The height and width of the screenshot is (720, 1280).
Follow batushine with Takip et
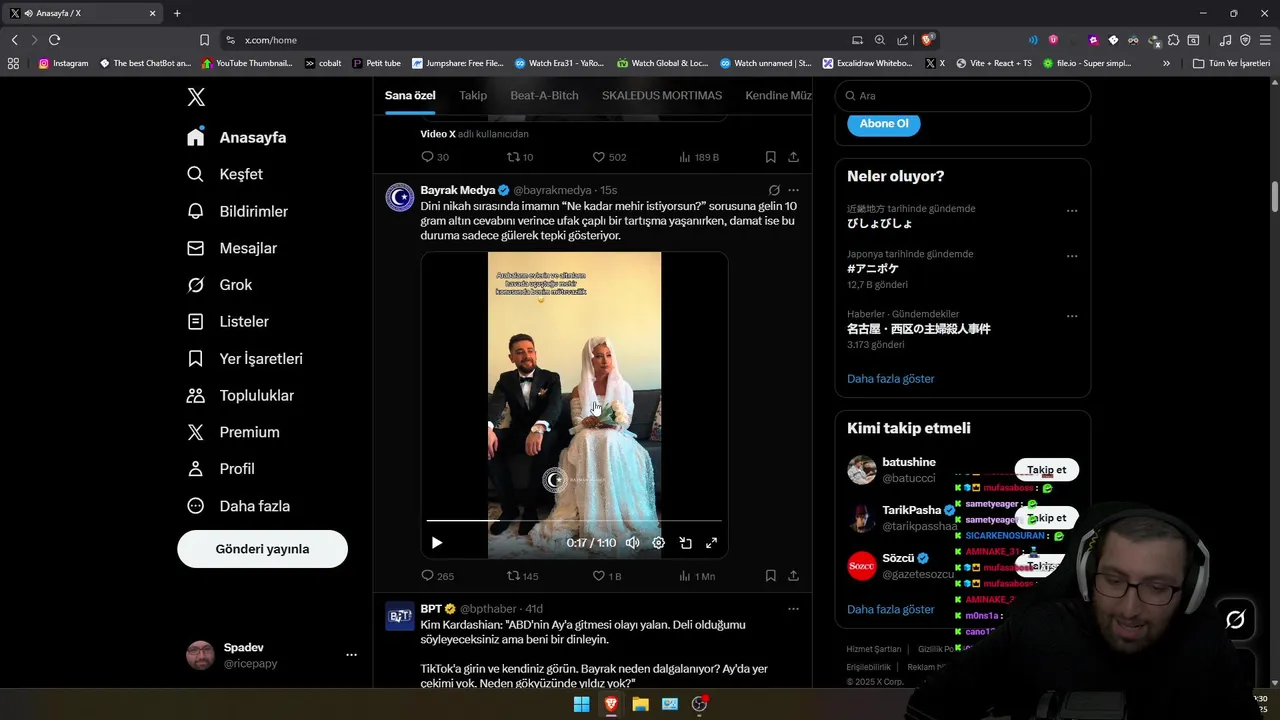1047,470
